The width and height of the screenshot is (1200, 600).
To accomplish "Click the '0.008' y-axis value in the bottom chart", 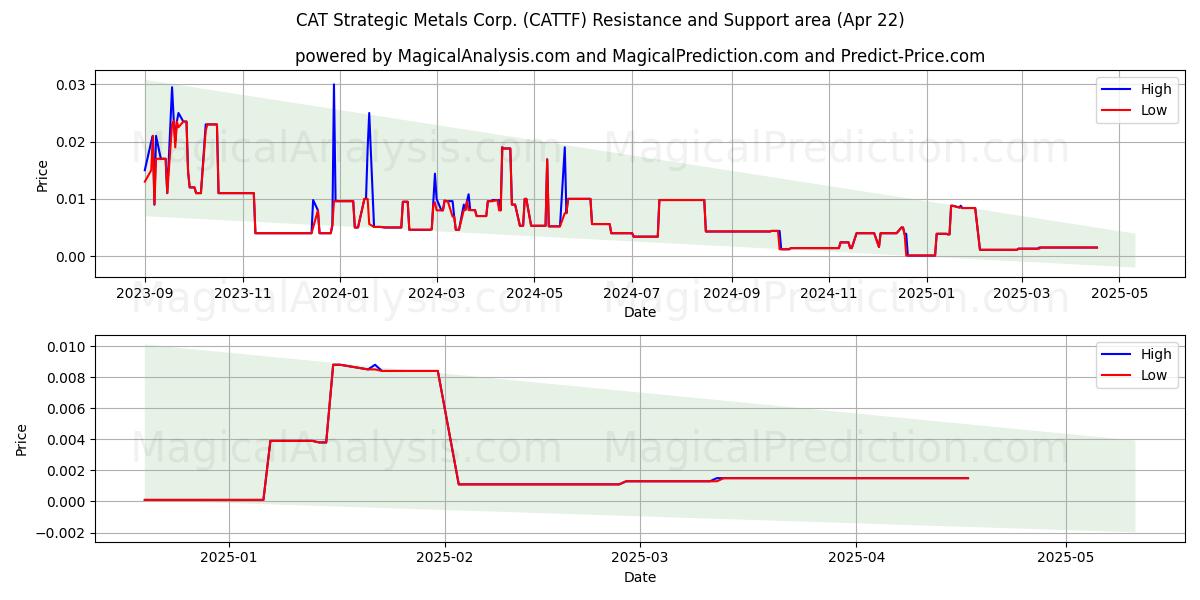I will click(68, 378).
